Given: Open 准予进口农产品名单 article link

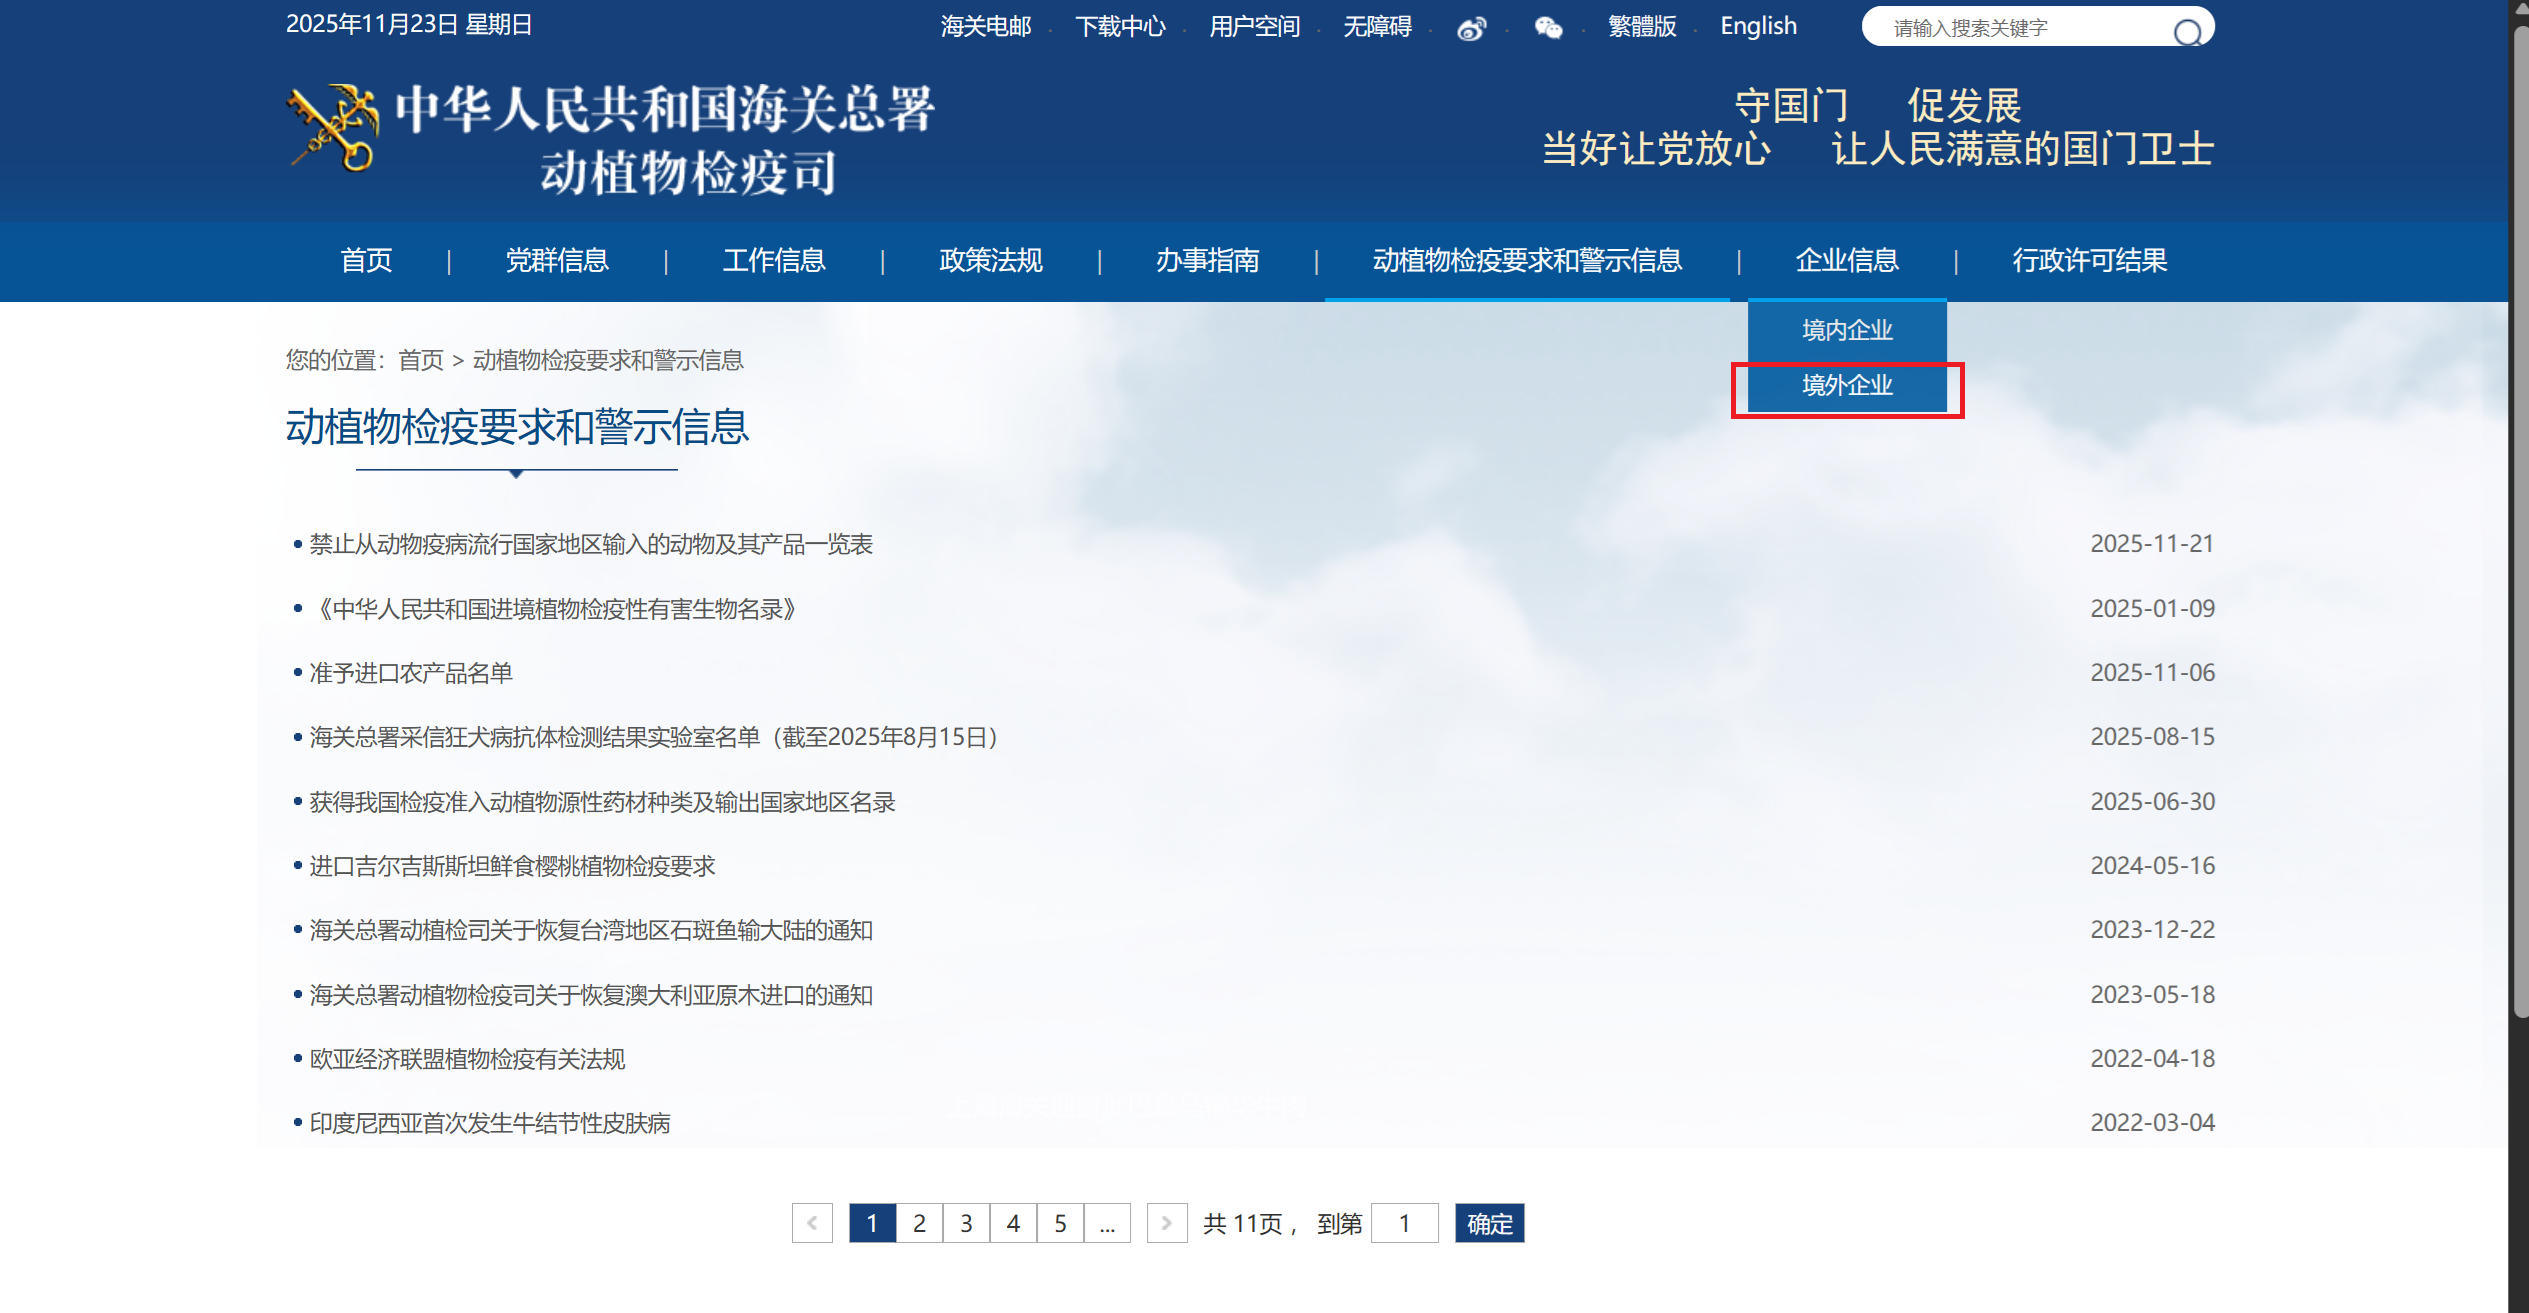Looking at the screenshot, I should click(411, 673).
